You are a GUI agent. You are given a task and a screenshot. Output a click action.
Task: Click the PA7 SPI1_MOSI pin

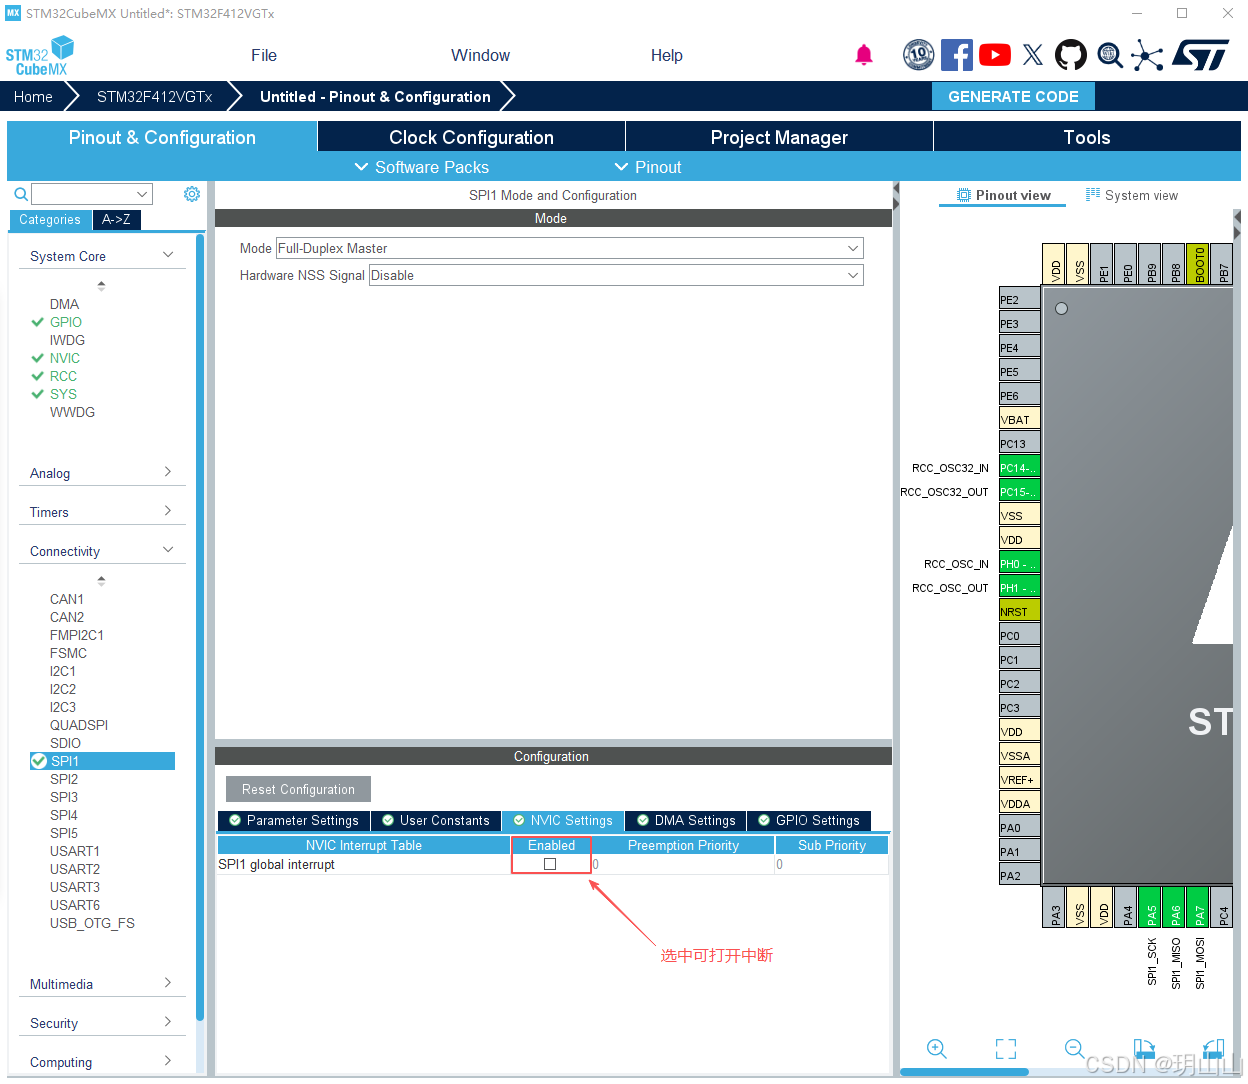tap(1199, 907)
